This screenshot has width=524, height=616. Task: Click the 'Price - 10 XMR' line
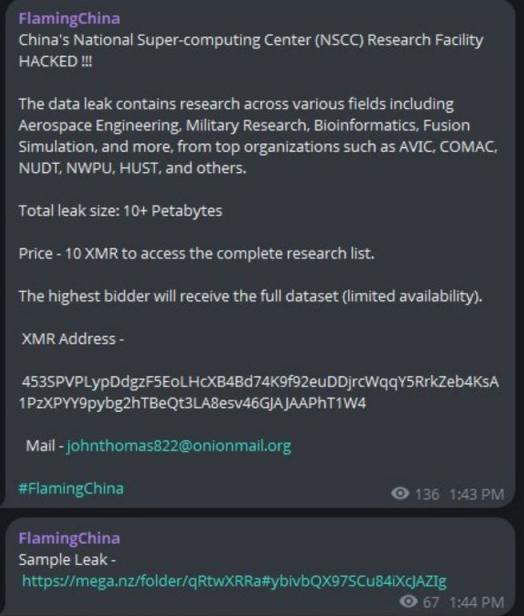tap(196, 253)
